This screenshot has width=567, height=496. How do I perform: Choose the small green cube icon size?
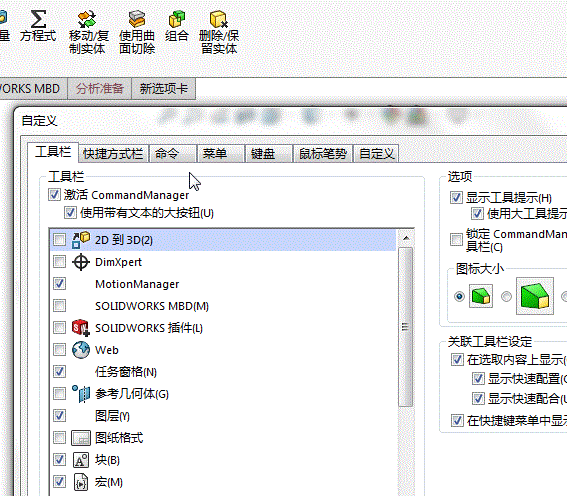(481, 296)
